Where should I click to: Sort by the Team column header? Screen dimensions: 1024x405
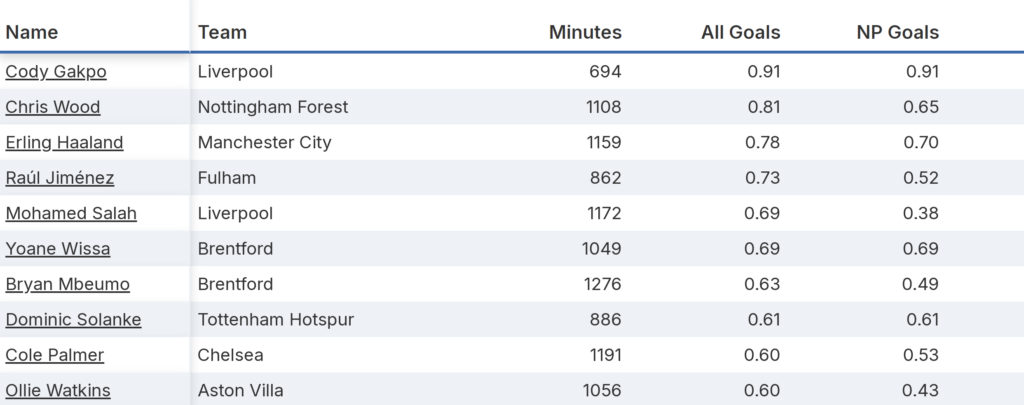(222, 32)
